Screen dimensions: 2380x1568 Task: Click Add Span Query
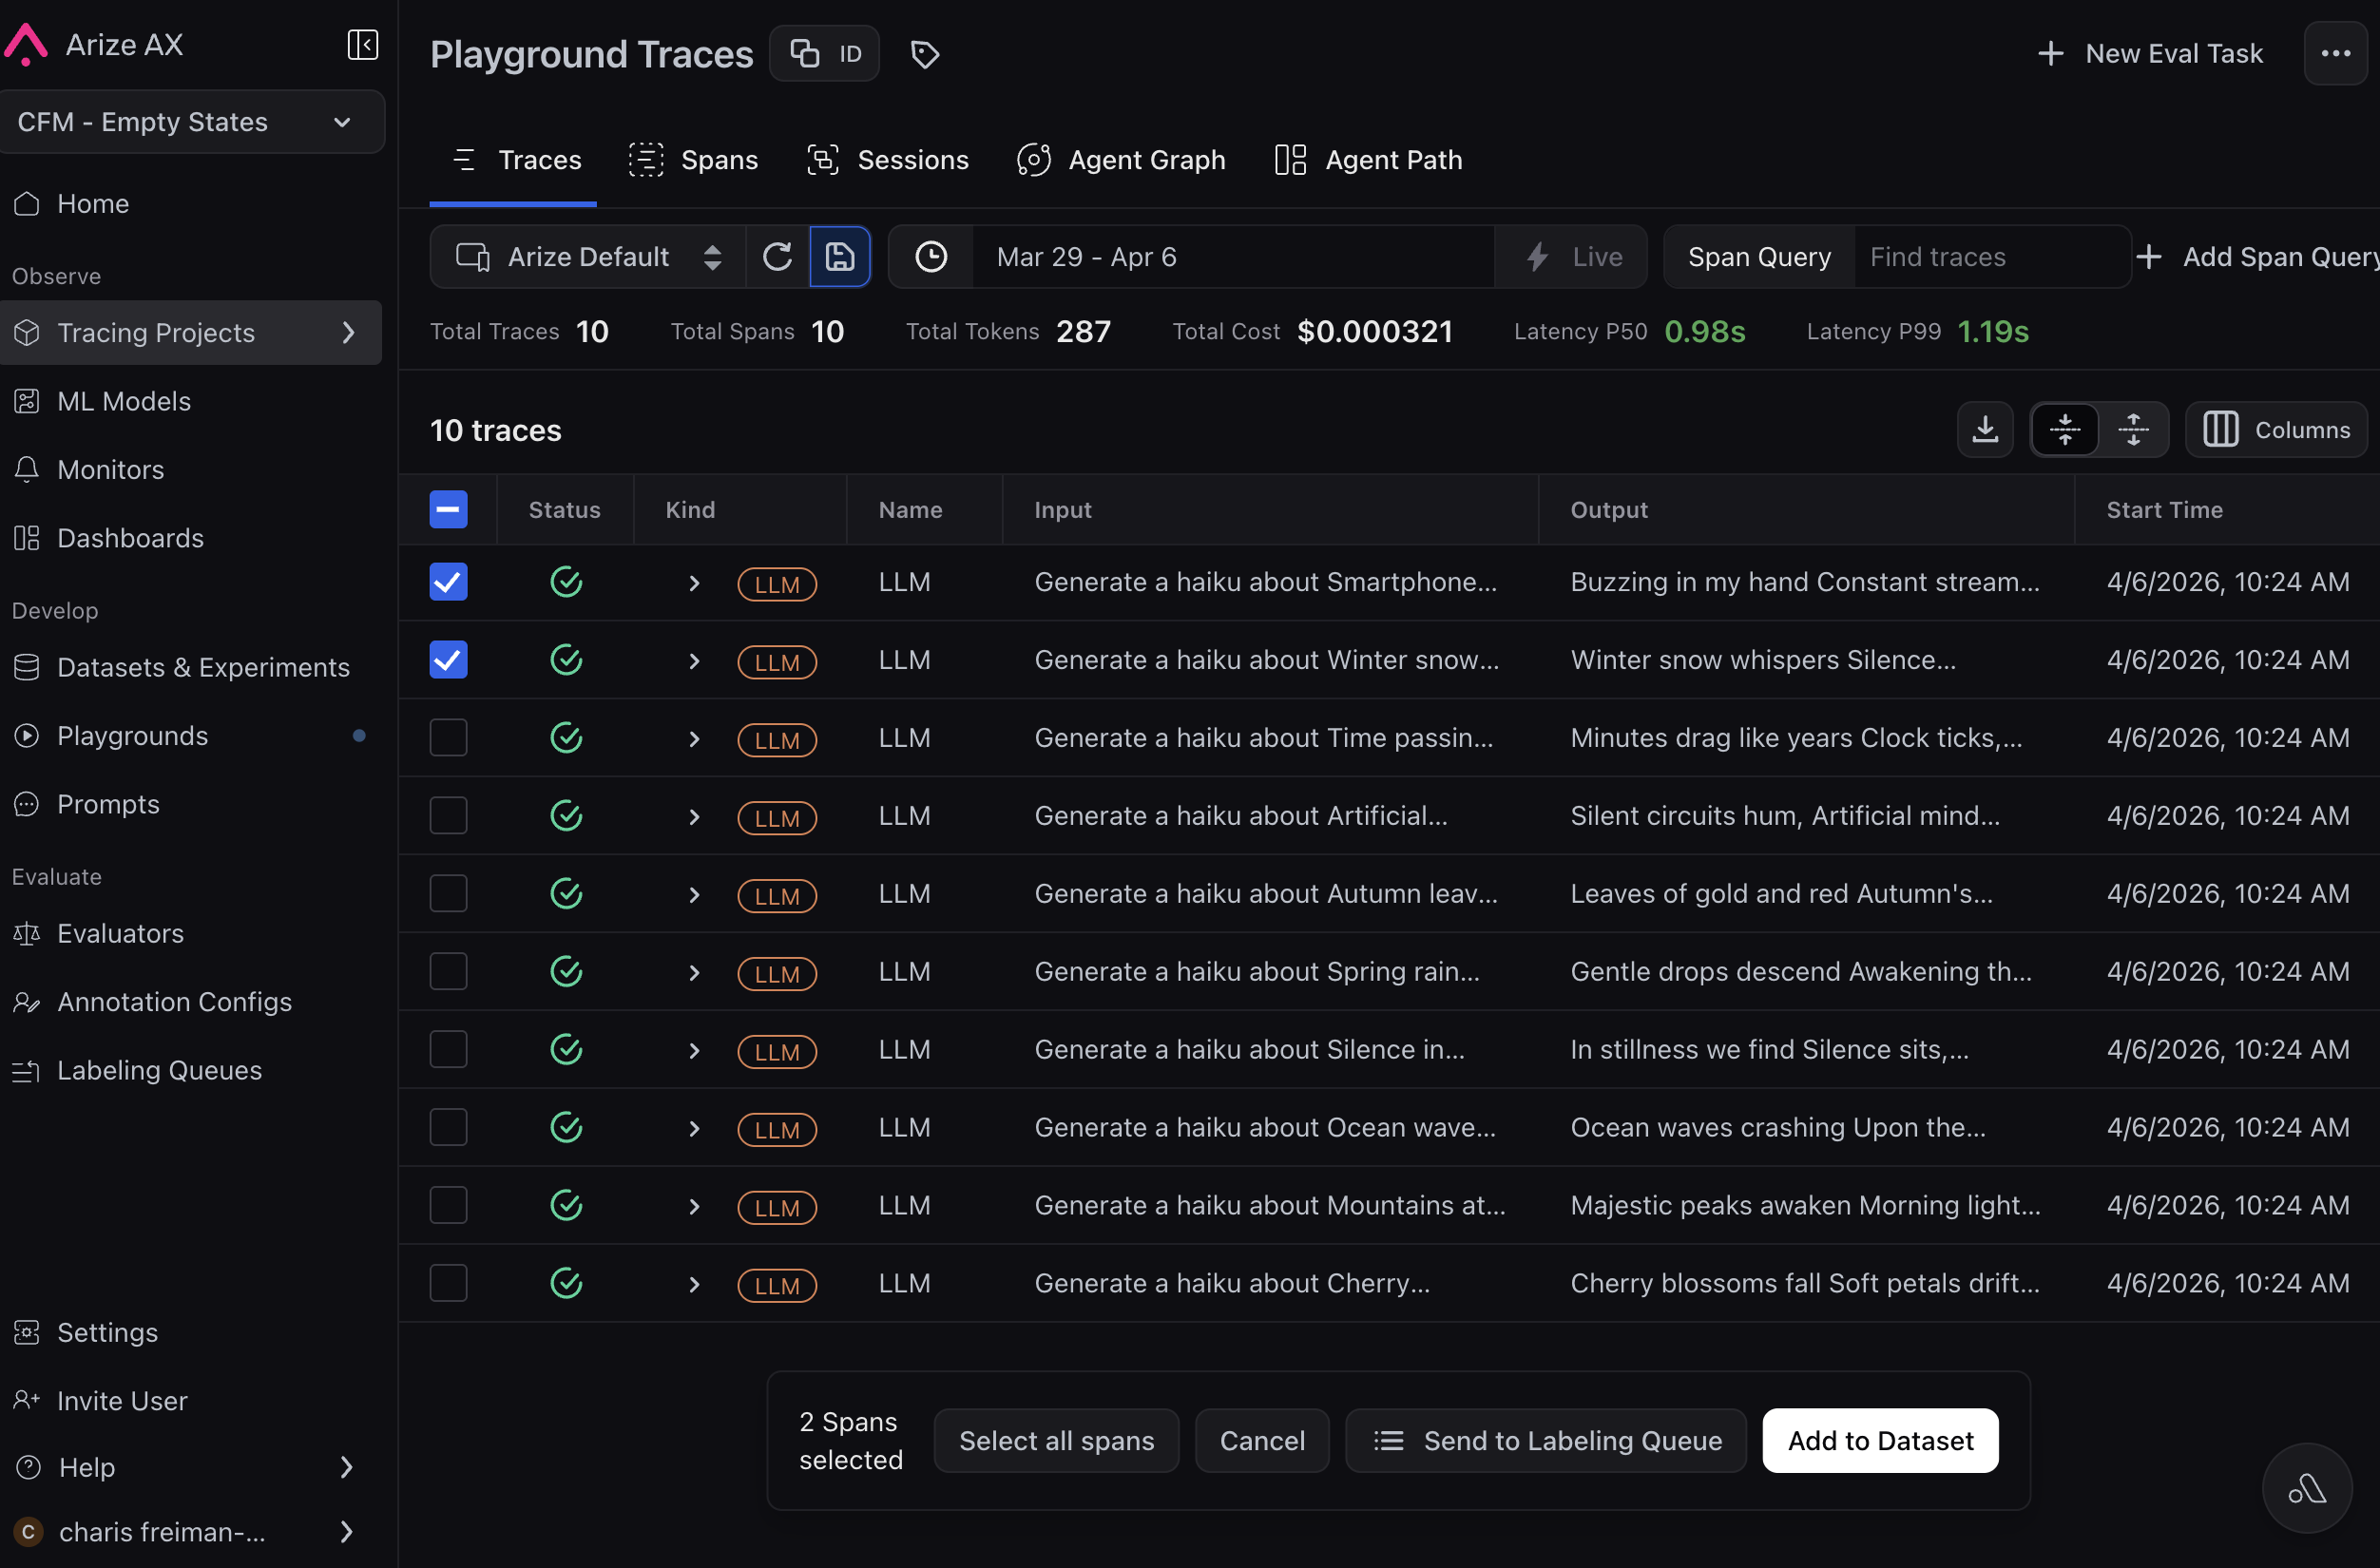(2258, 257)
